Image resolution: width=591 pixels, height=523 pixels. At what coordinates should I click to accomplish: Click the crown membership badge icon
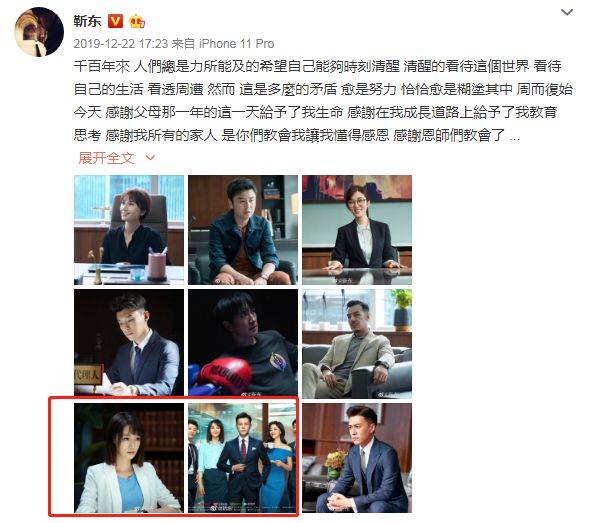tap(137, 21)
